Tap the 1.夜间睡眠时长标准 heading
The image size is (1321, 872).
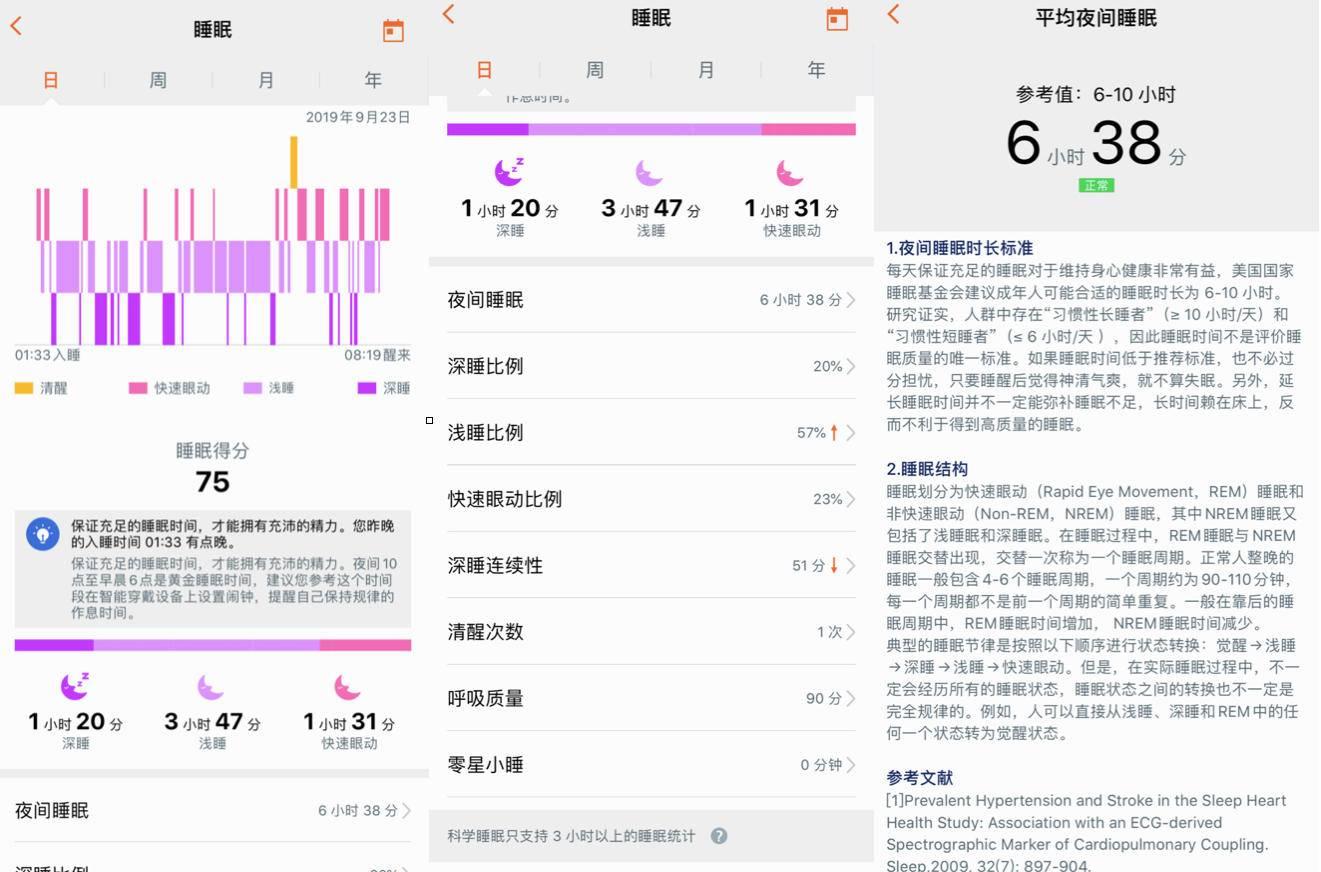(959, 248)
